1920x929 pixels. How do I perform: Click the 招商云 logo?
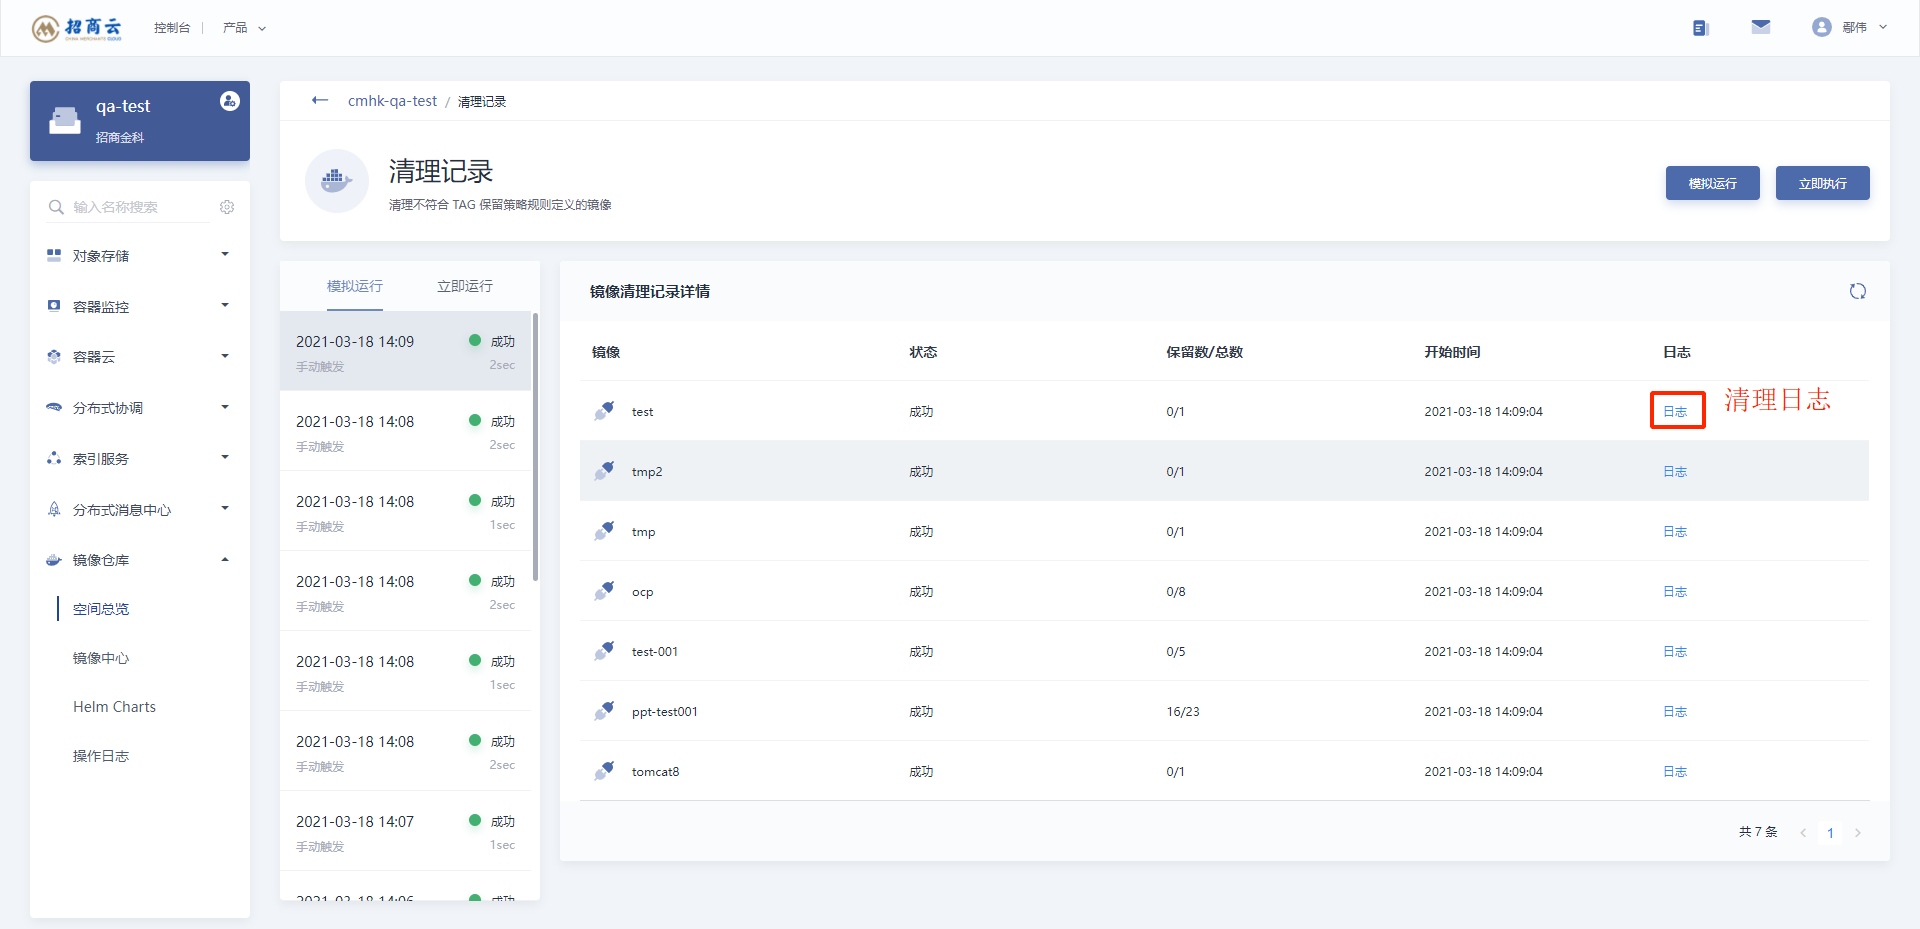point(77,28)
